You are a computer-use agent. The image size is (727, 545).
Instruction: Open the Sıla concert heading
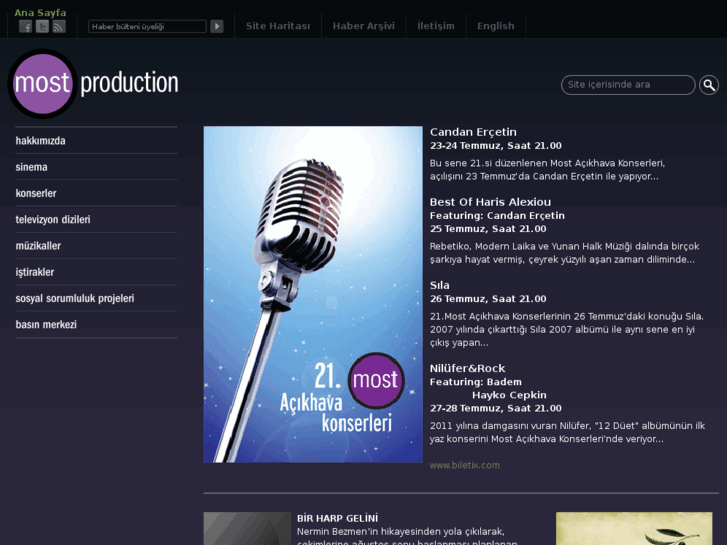440,285
